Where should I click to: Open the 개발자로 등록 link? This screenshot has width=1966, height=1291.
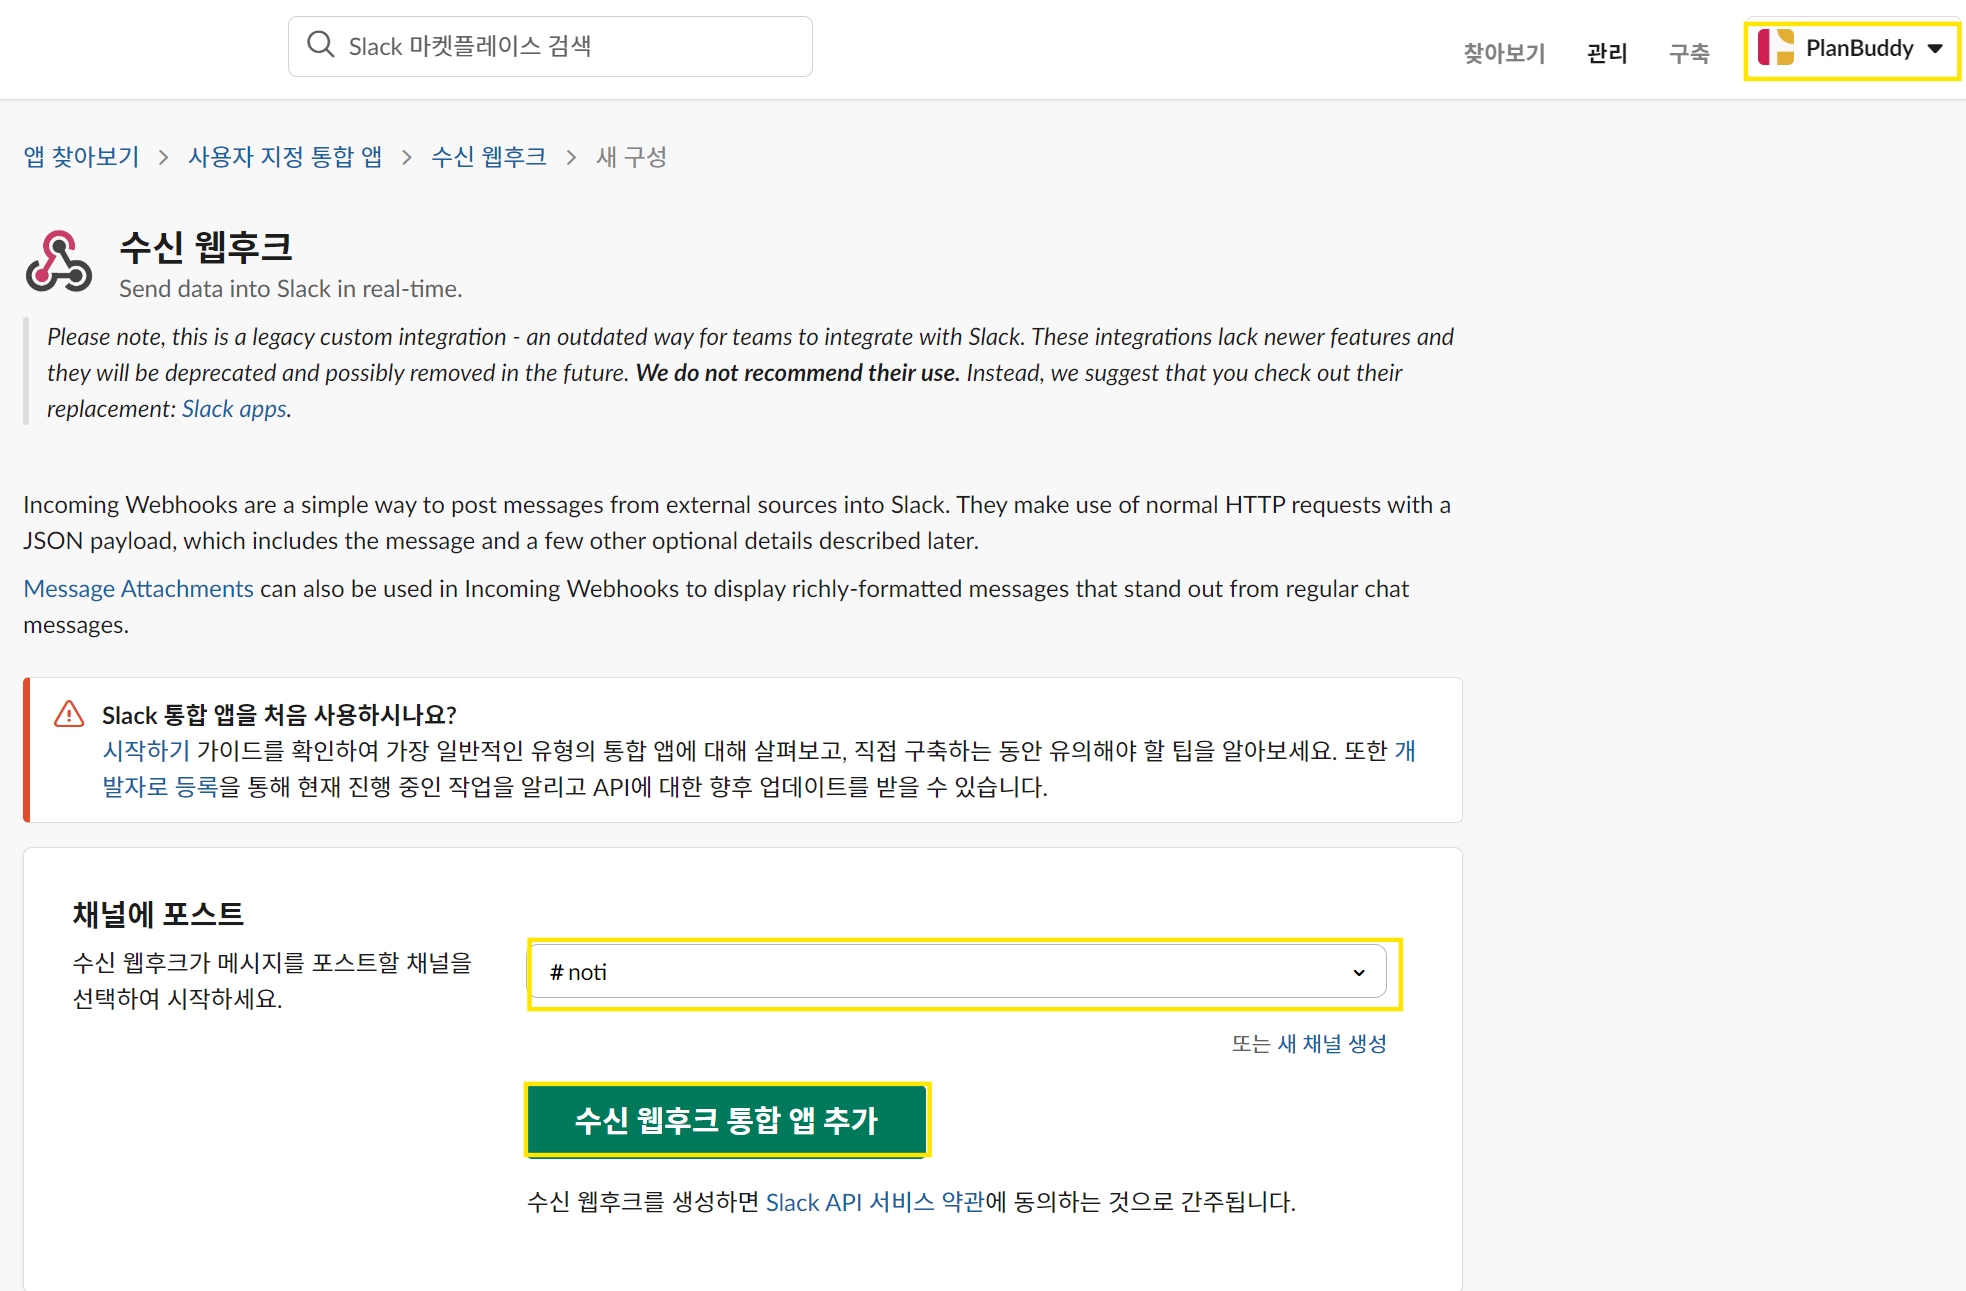click(160, 787)
